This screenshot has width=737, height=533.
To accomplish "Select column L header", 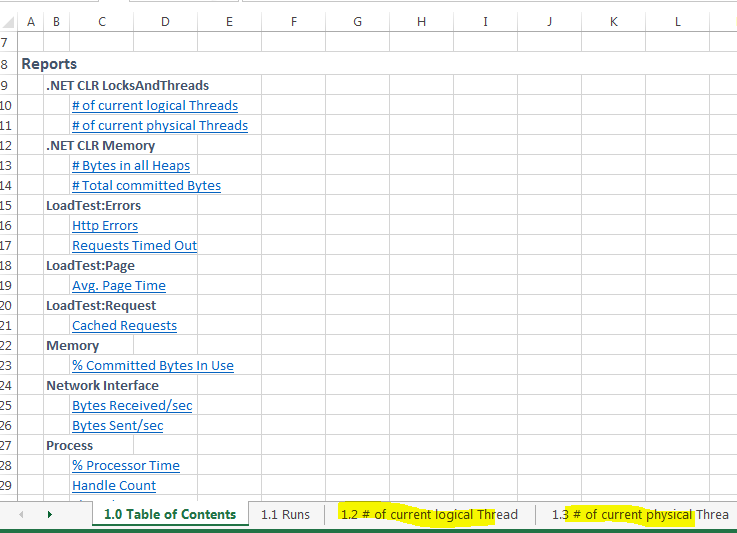I will [677, 22].
